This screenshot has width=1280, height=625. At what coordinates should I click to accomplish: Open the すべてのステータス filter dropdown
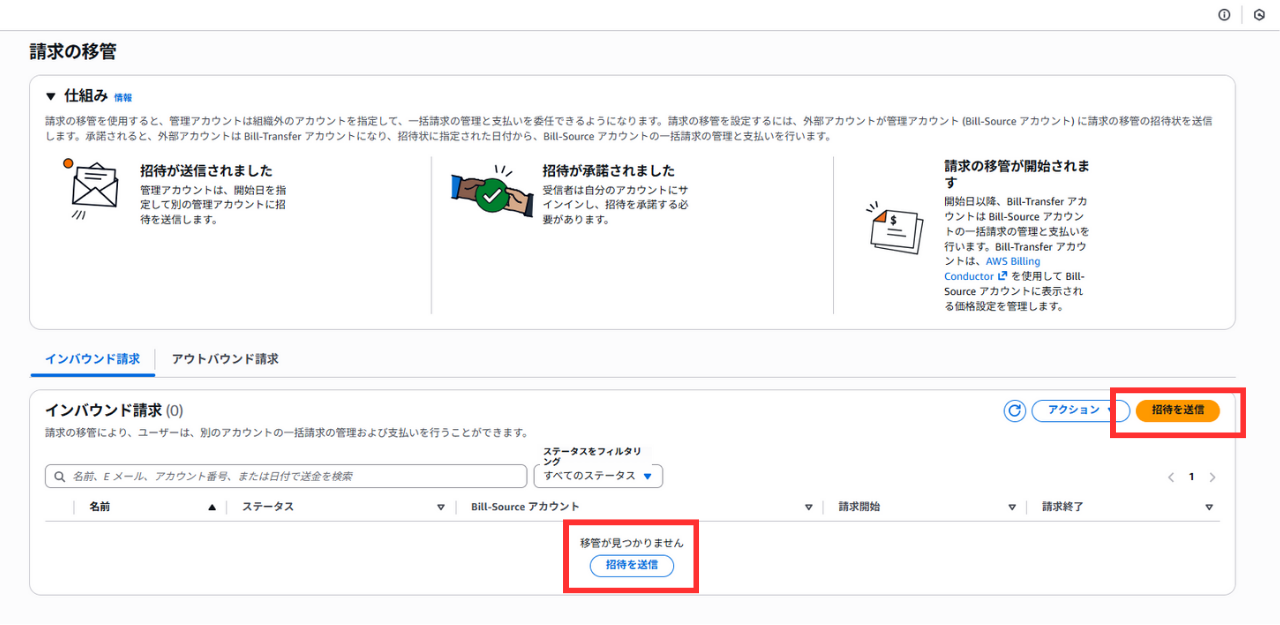point(598,476)
